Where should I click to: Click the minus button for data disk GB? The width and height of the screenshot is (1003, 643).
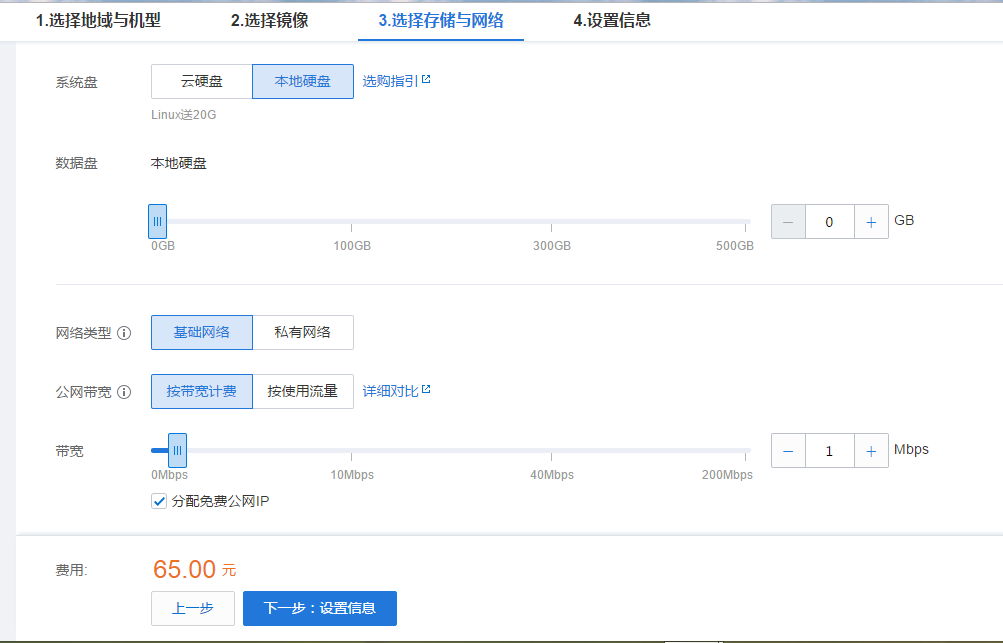click(788, 222)
